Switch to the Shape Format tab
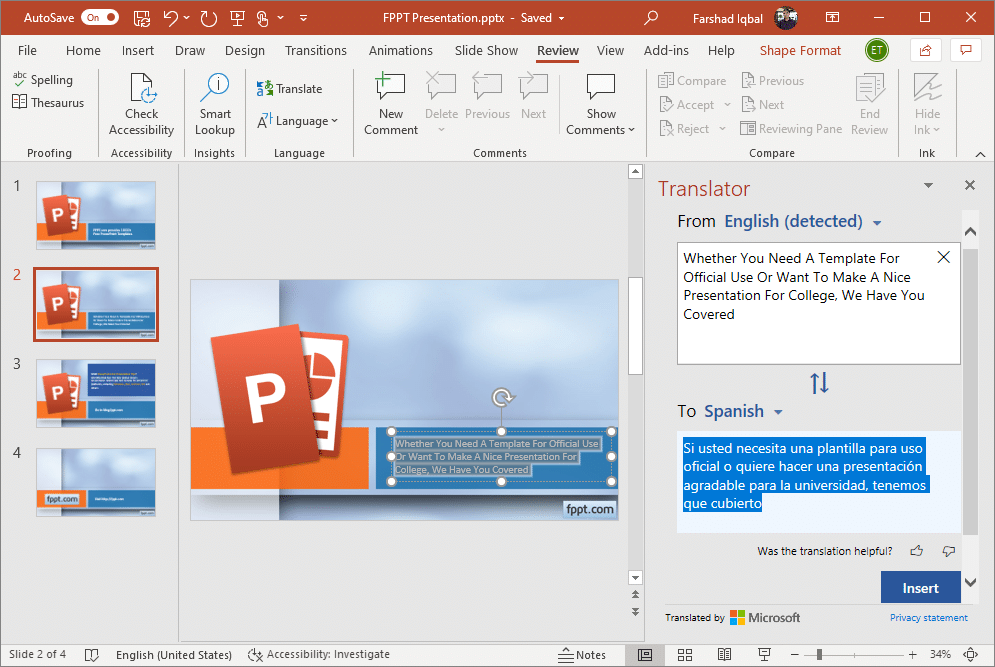Screen dimensions: 995x667 [800, 51]
